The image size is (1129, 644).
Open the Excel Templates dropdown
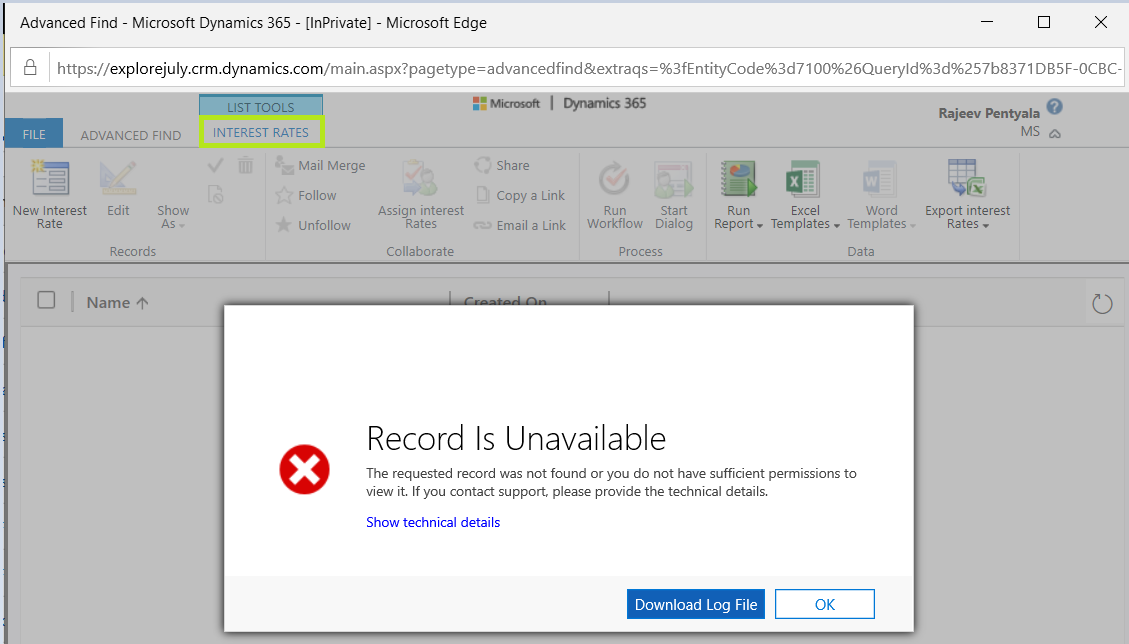[x=805, y=217]
